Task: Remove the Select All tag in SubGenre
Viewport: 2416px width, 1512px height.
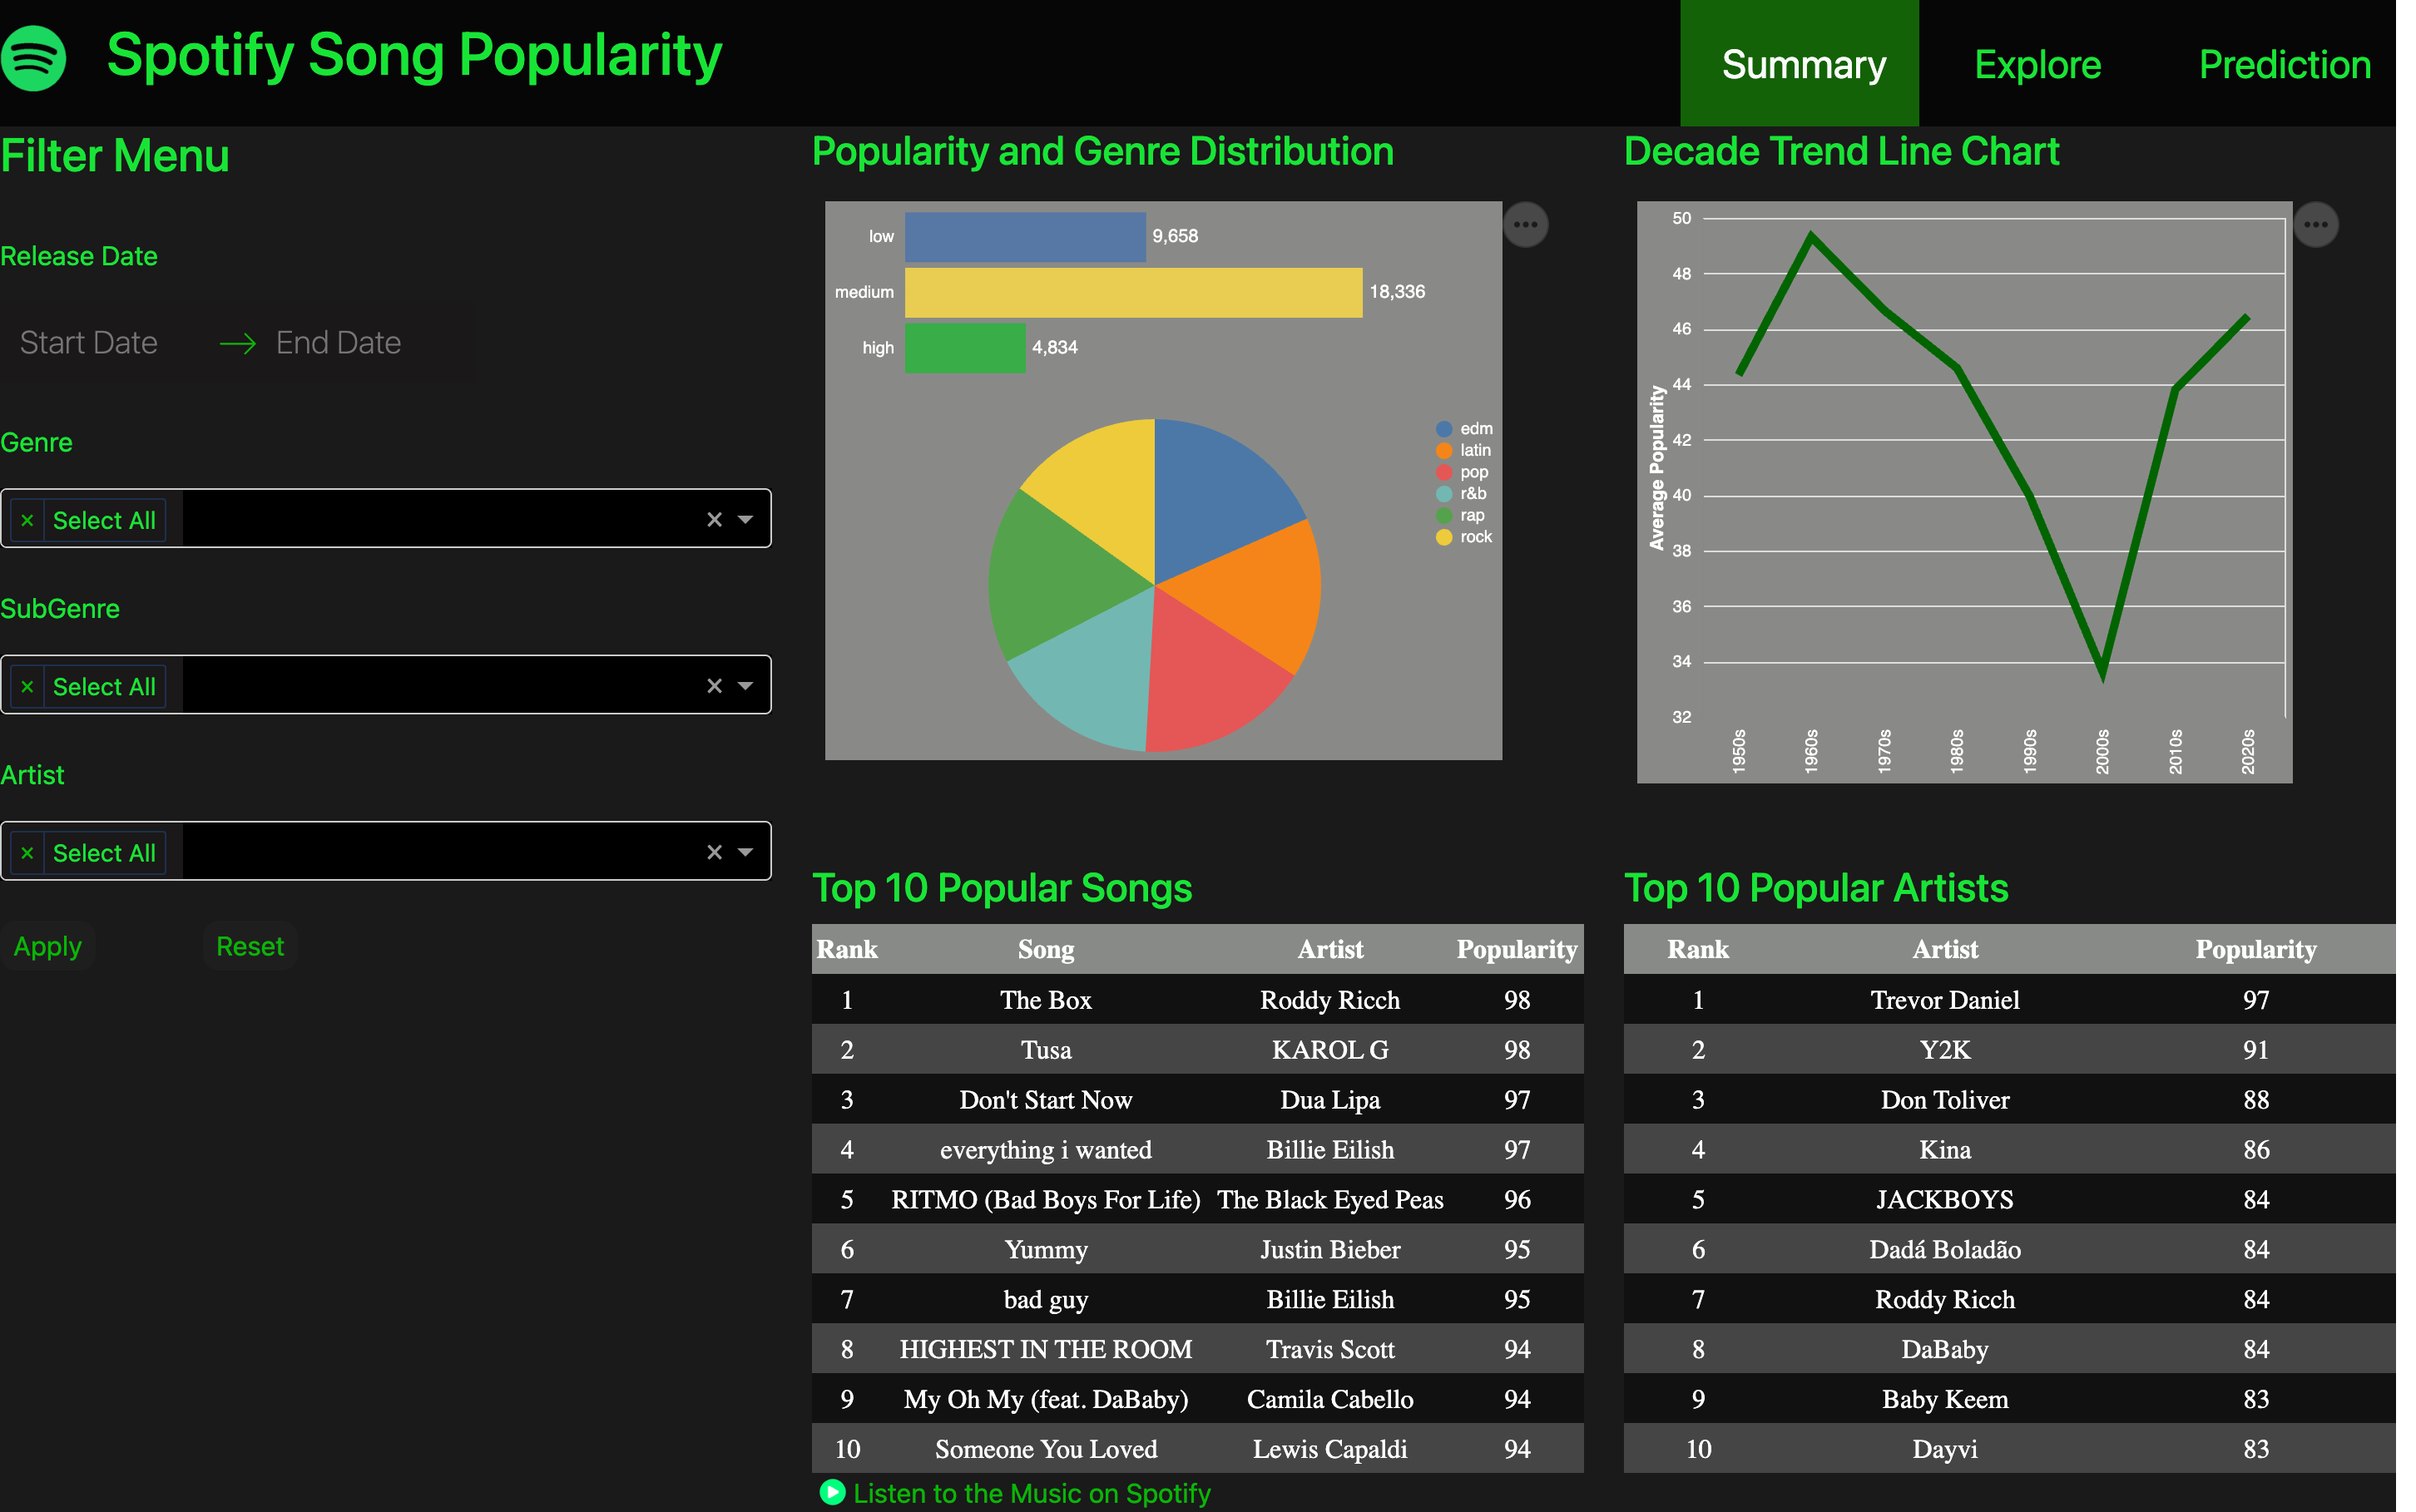Action: click(28, 687)
